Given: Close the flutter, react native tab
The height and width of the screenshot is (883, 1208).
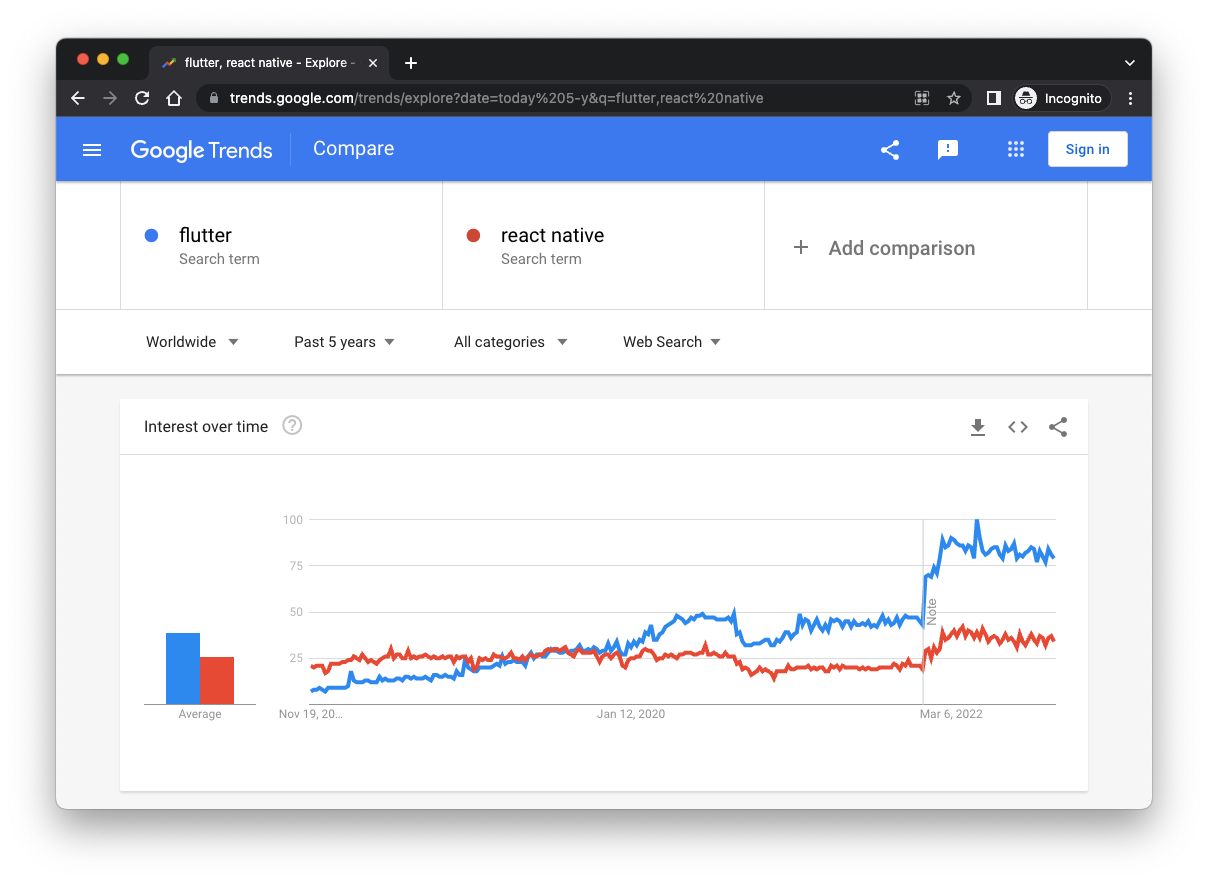Looking at the screenshot, I should (373, 63).
